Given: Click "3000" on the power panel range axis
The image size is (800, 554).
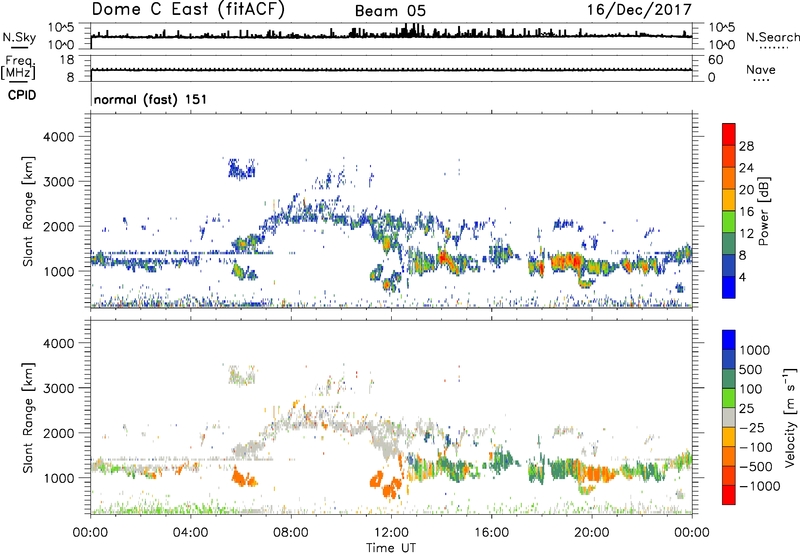Looking at the screenshot, I should click(58, 182).
